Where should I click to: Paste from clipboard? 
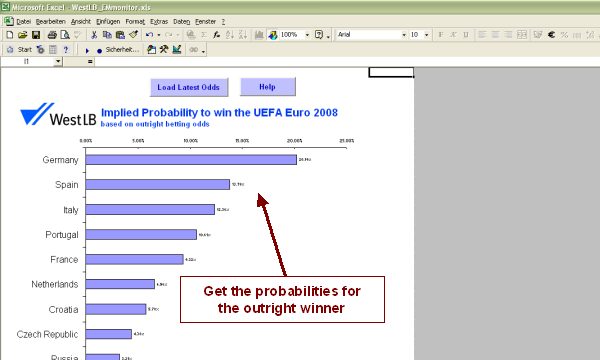120,35
